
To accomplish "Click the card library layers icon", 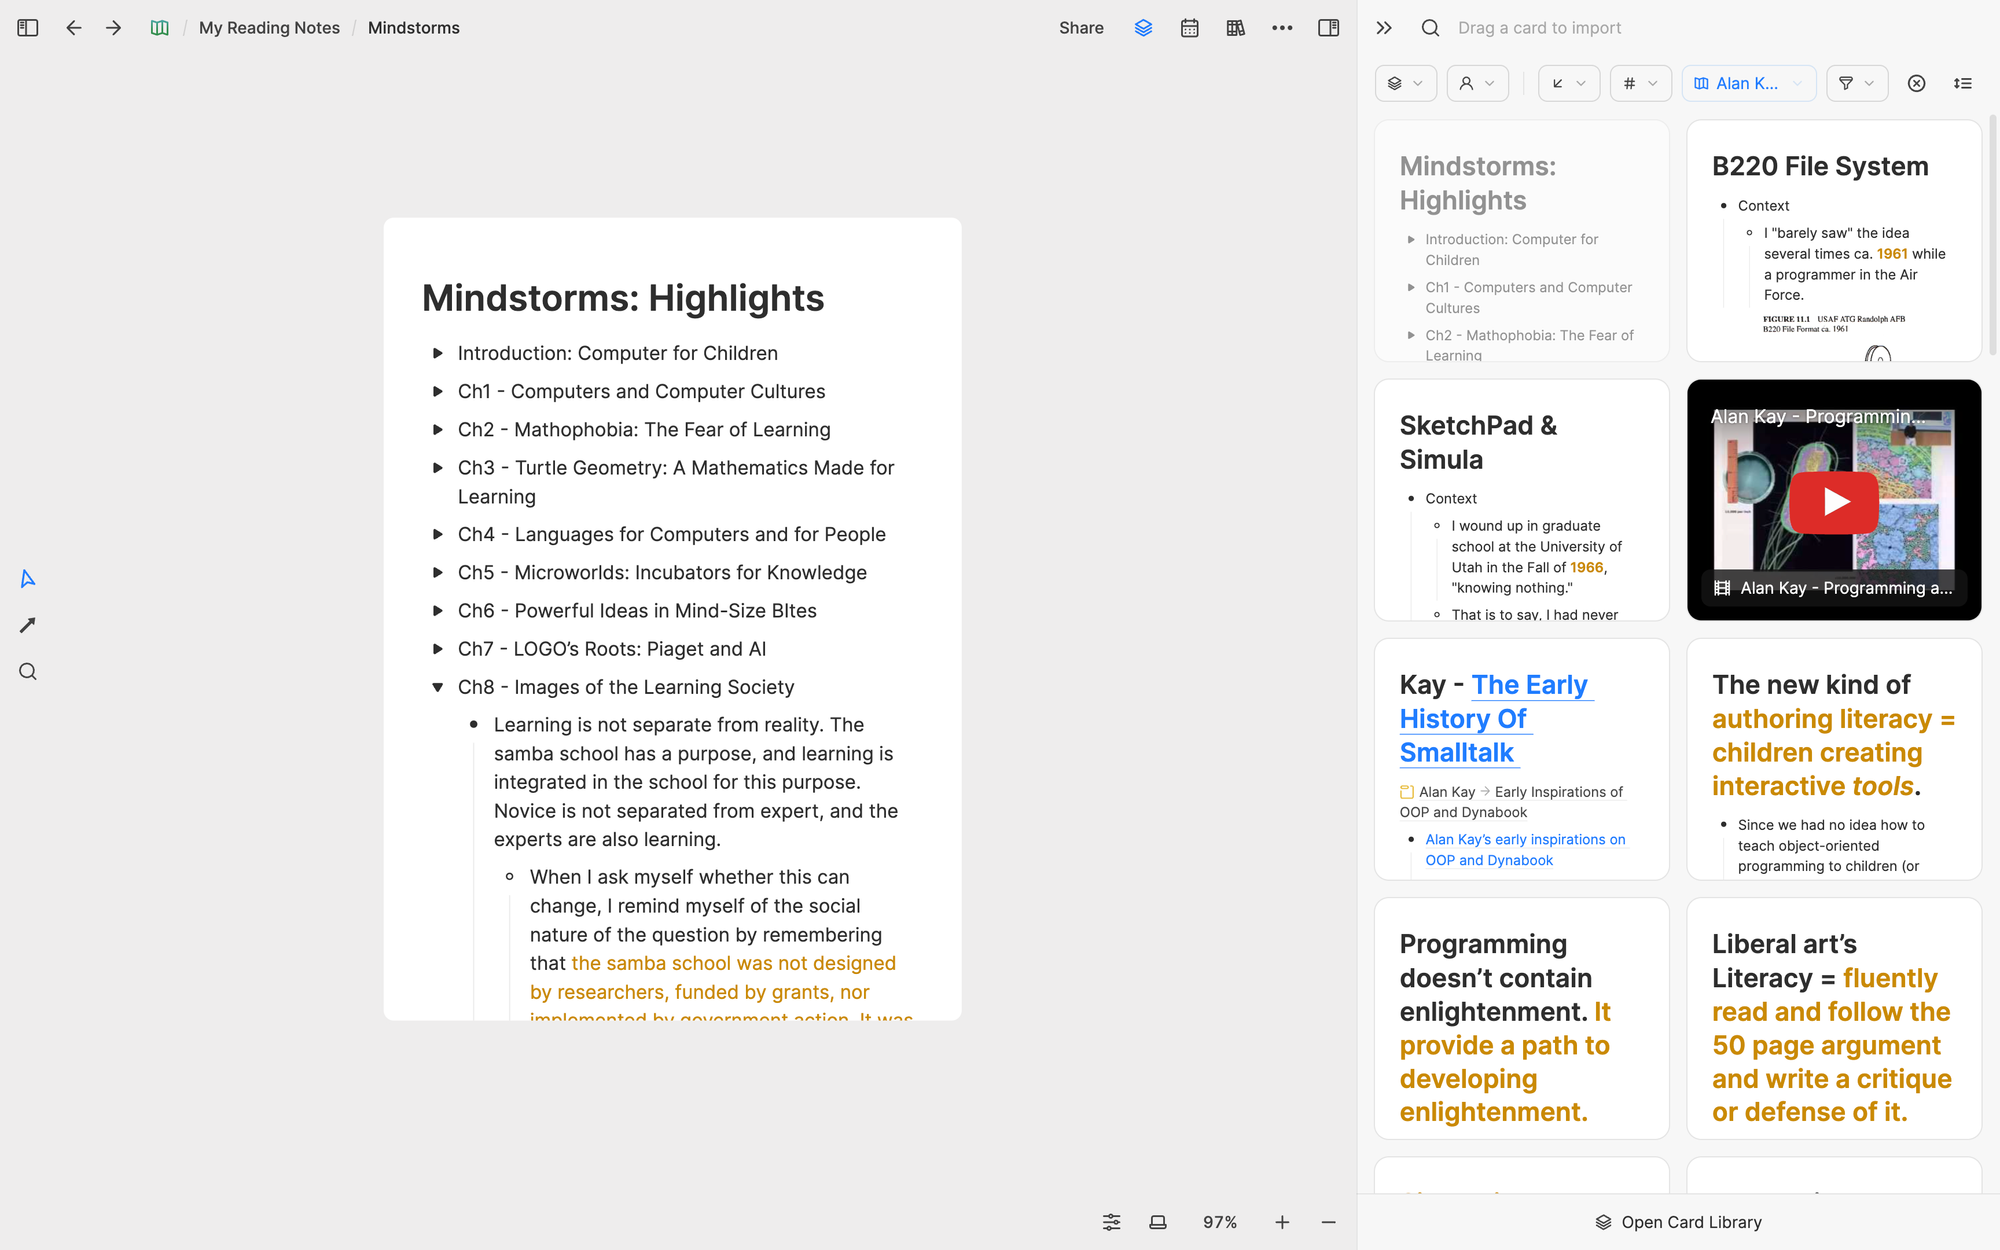I will tap(1143, 28).
